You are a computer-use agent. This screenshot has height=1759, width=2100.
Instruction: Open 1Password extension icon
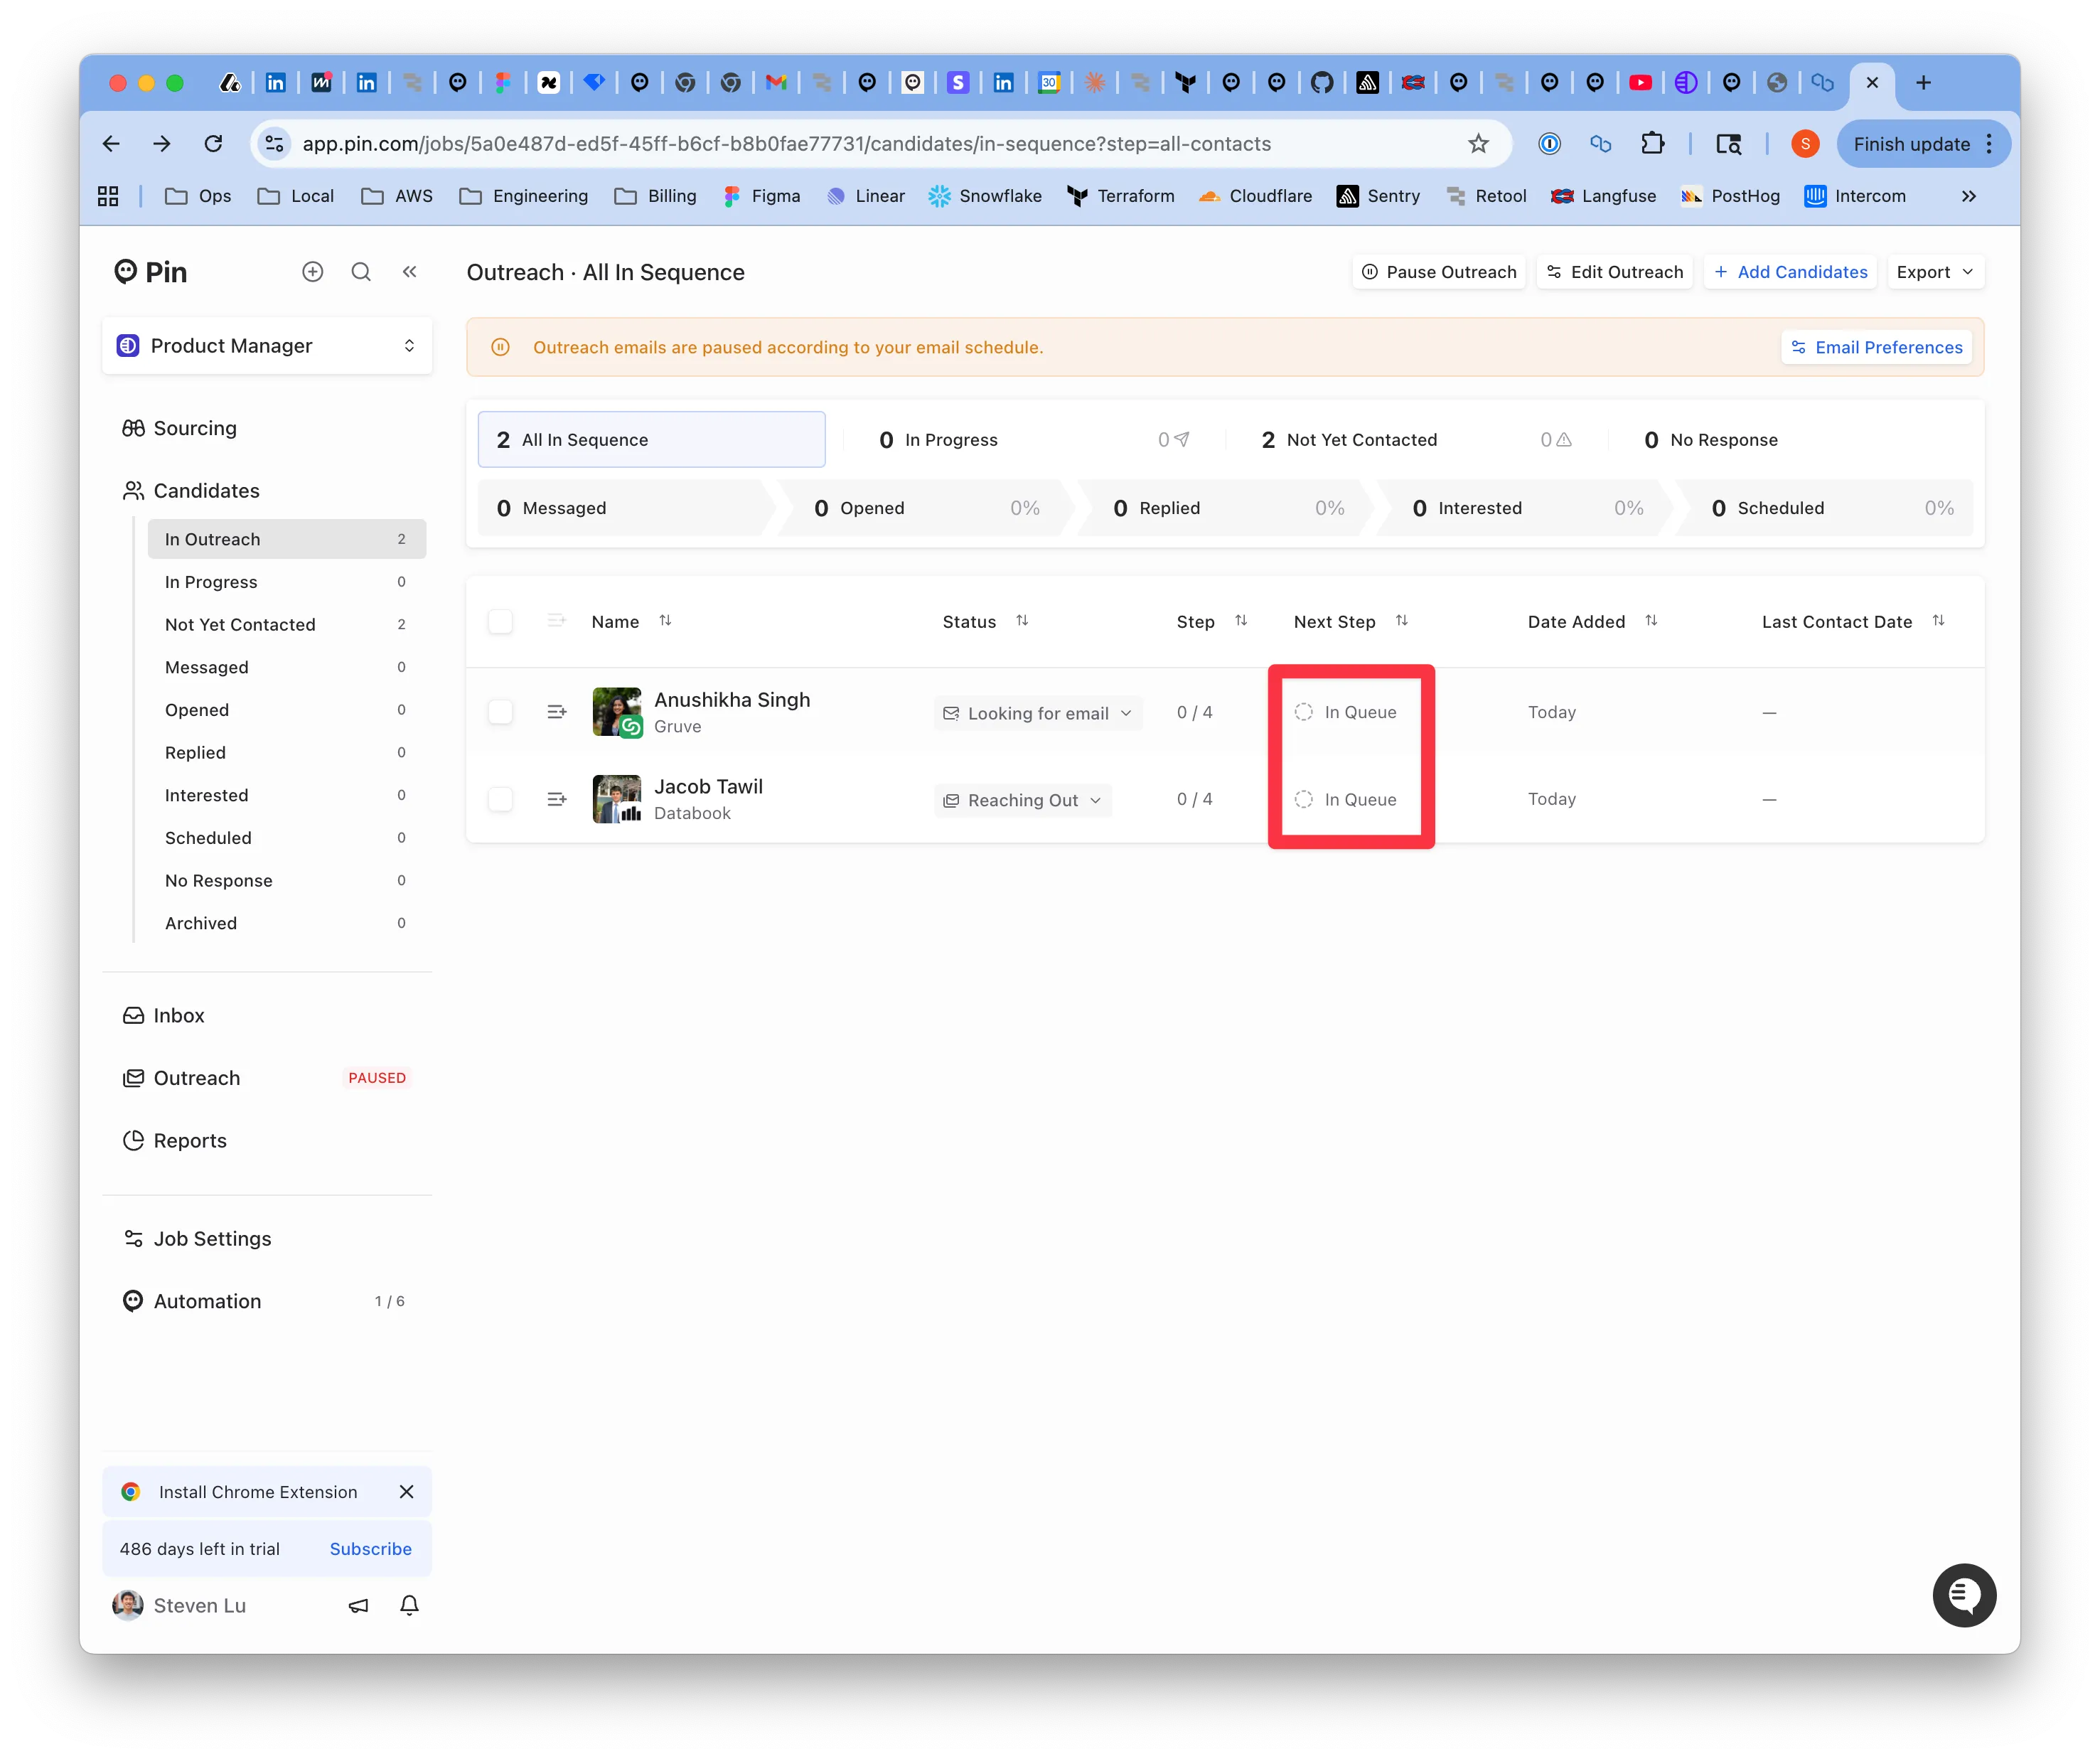click(x=1549, y=144)
